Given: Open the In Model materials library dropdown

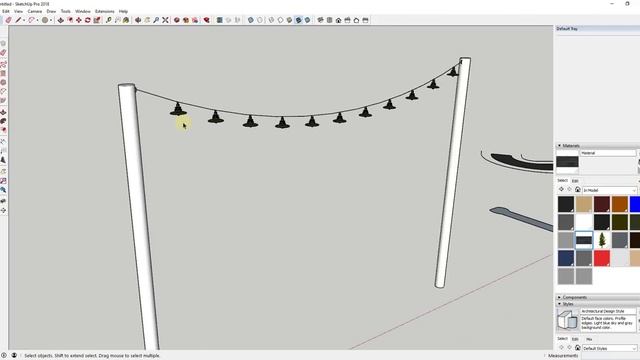Looking at the screenshot, I should point(609,190).
